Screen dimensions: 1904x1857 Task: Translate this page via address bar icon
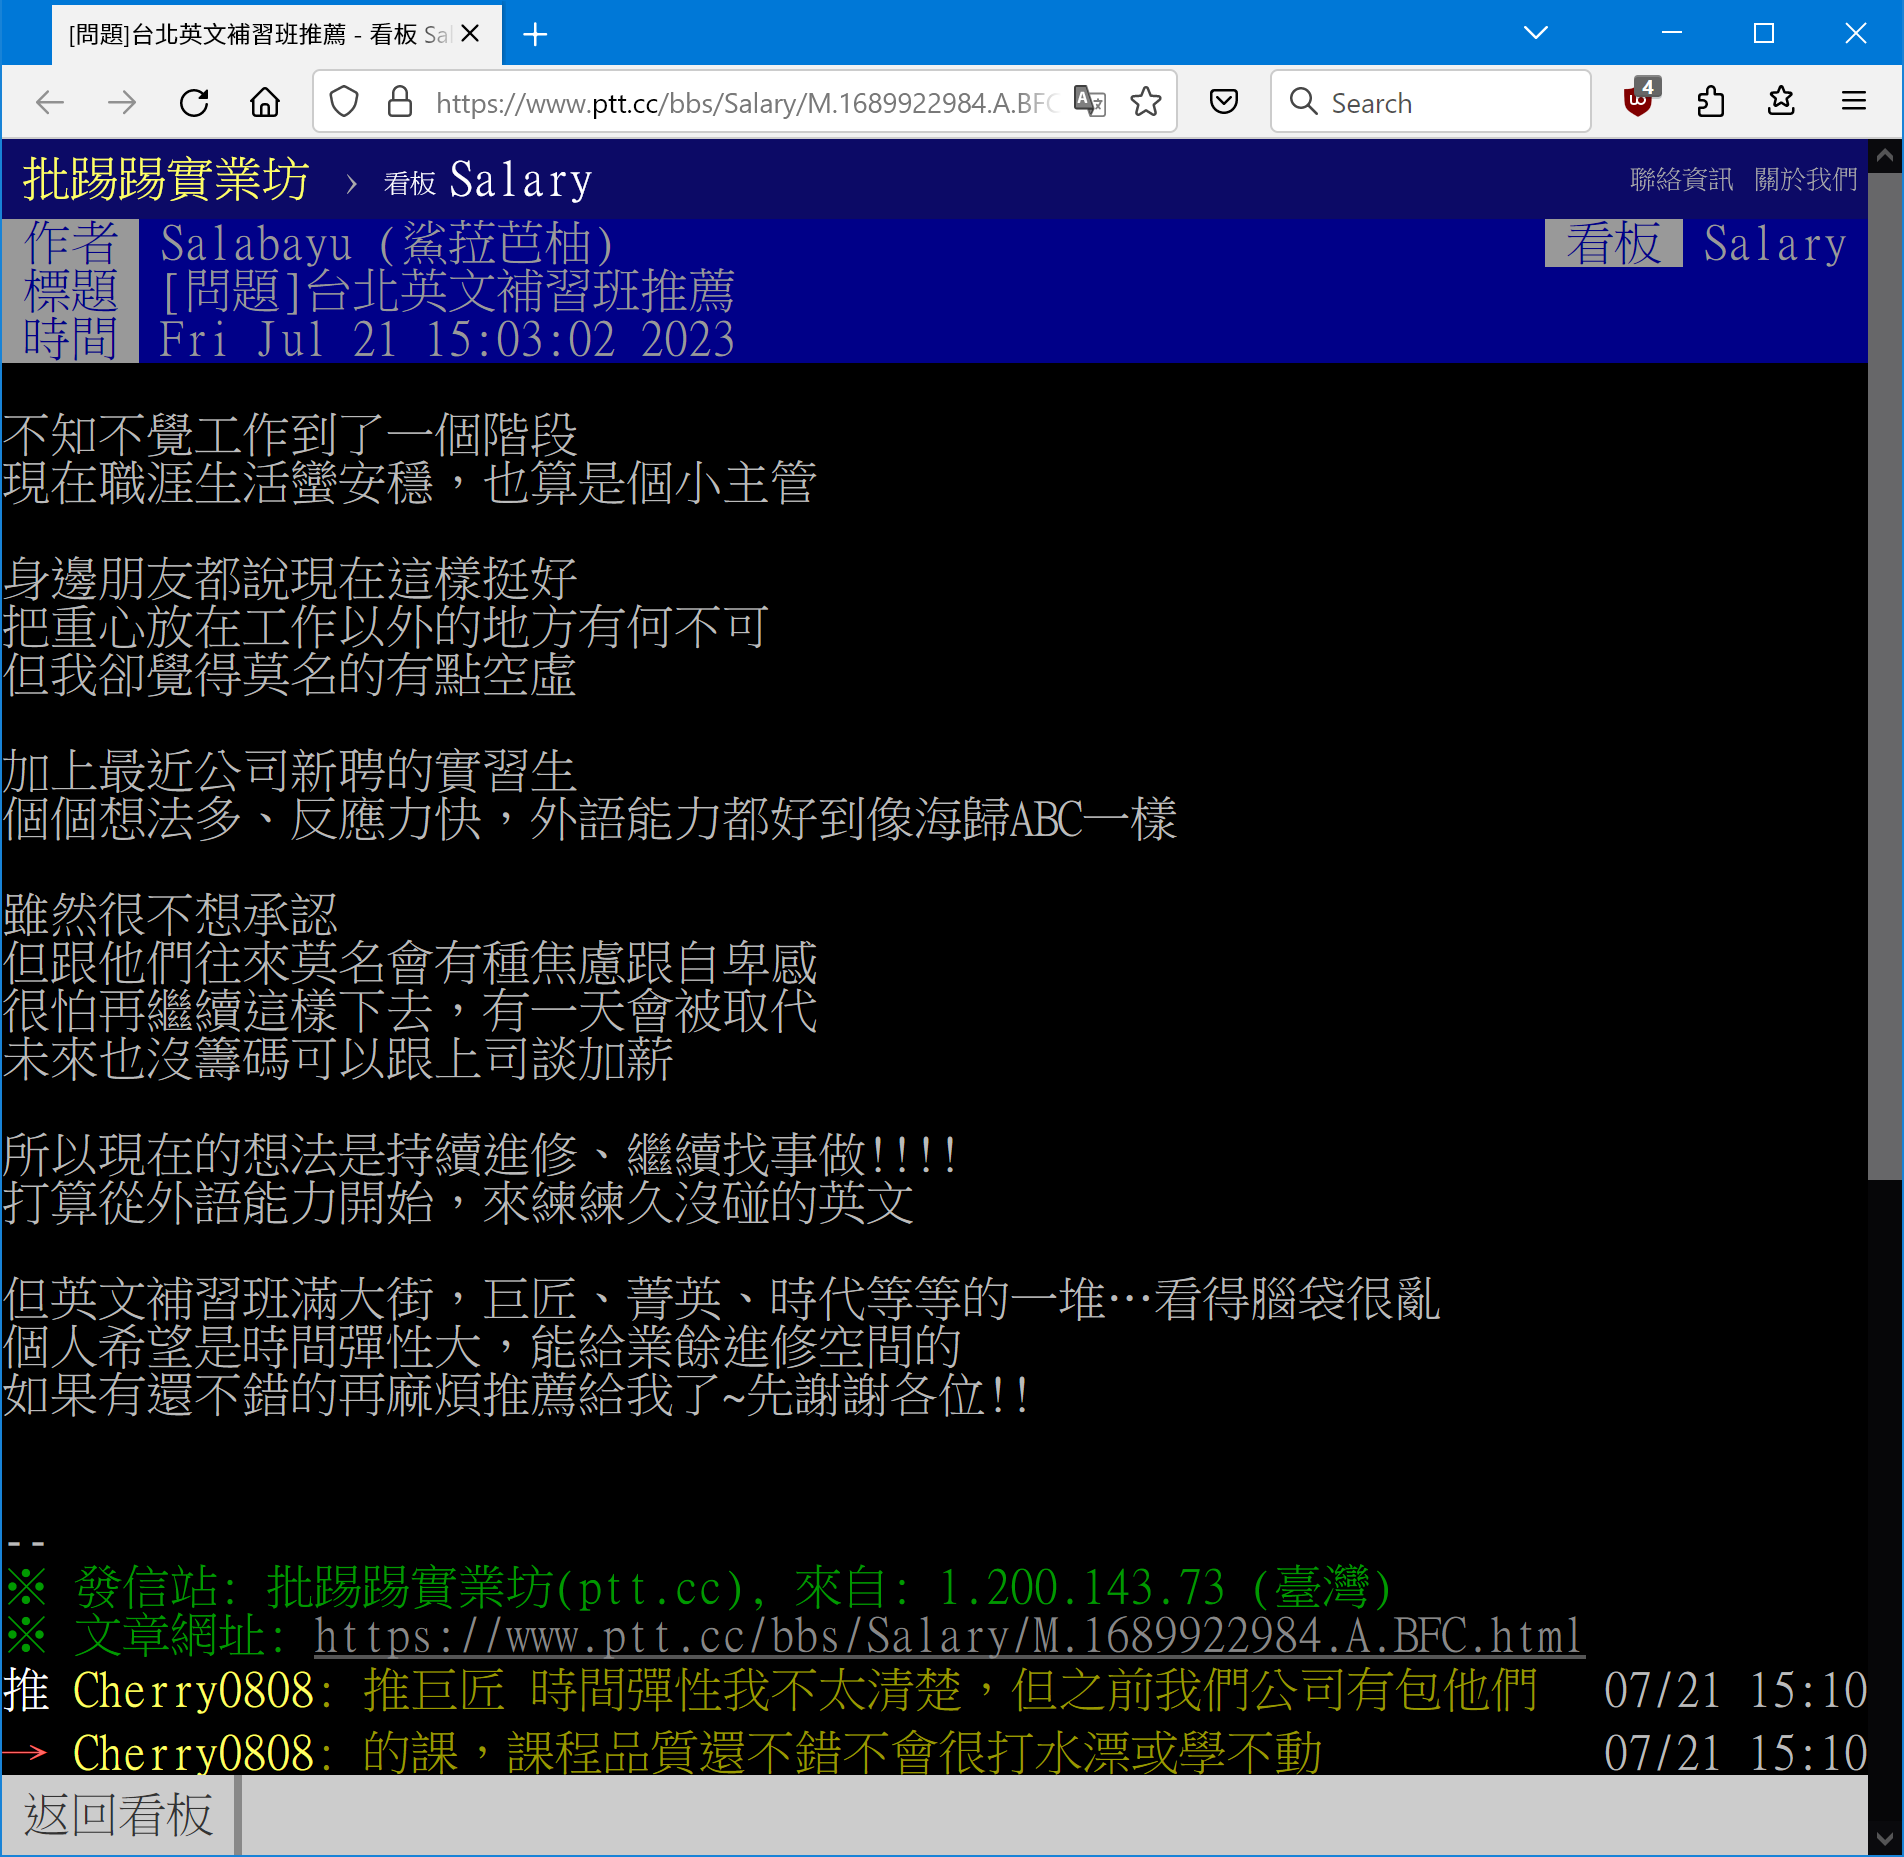(x=1089, y=102)
